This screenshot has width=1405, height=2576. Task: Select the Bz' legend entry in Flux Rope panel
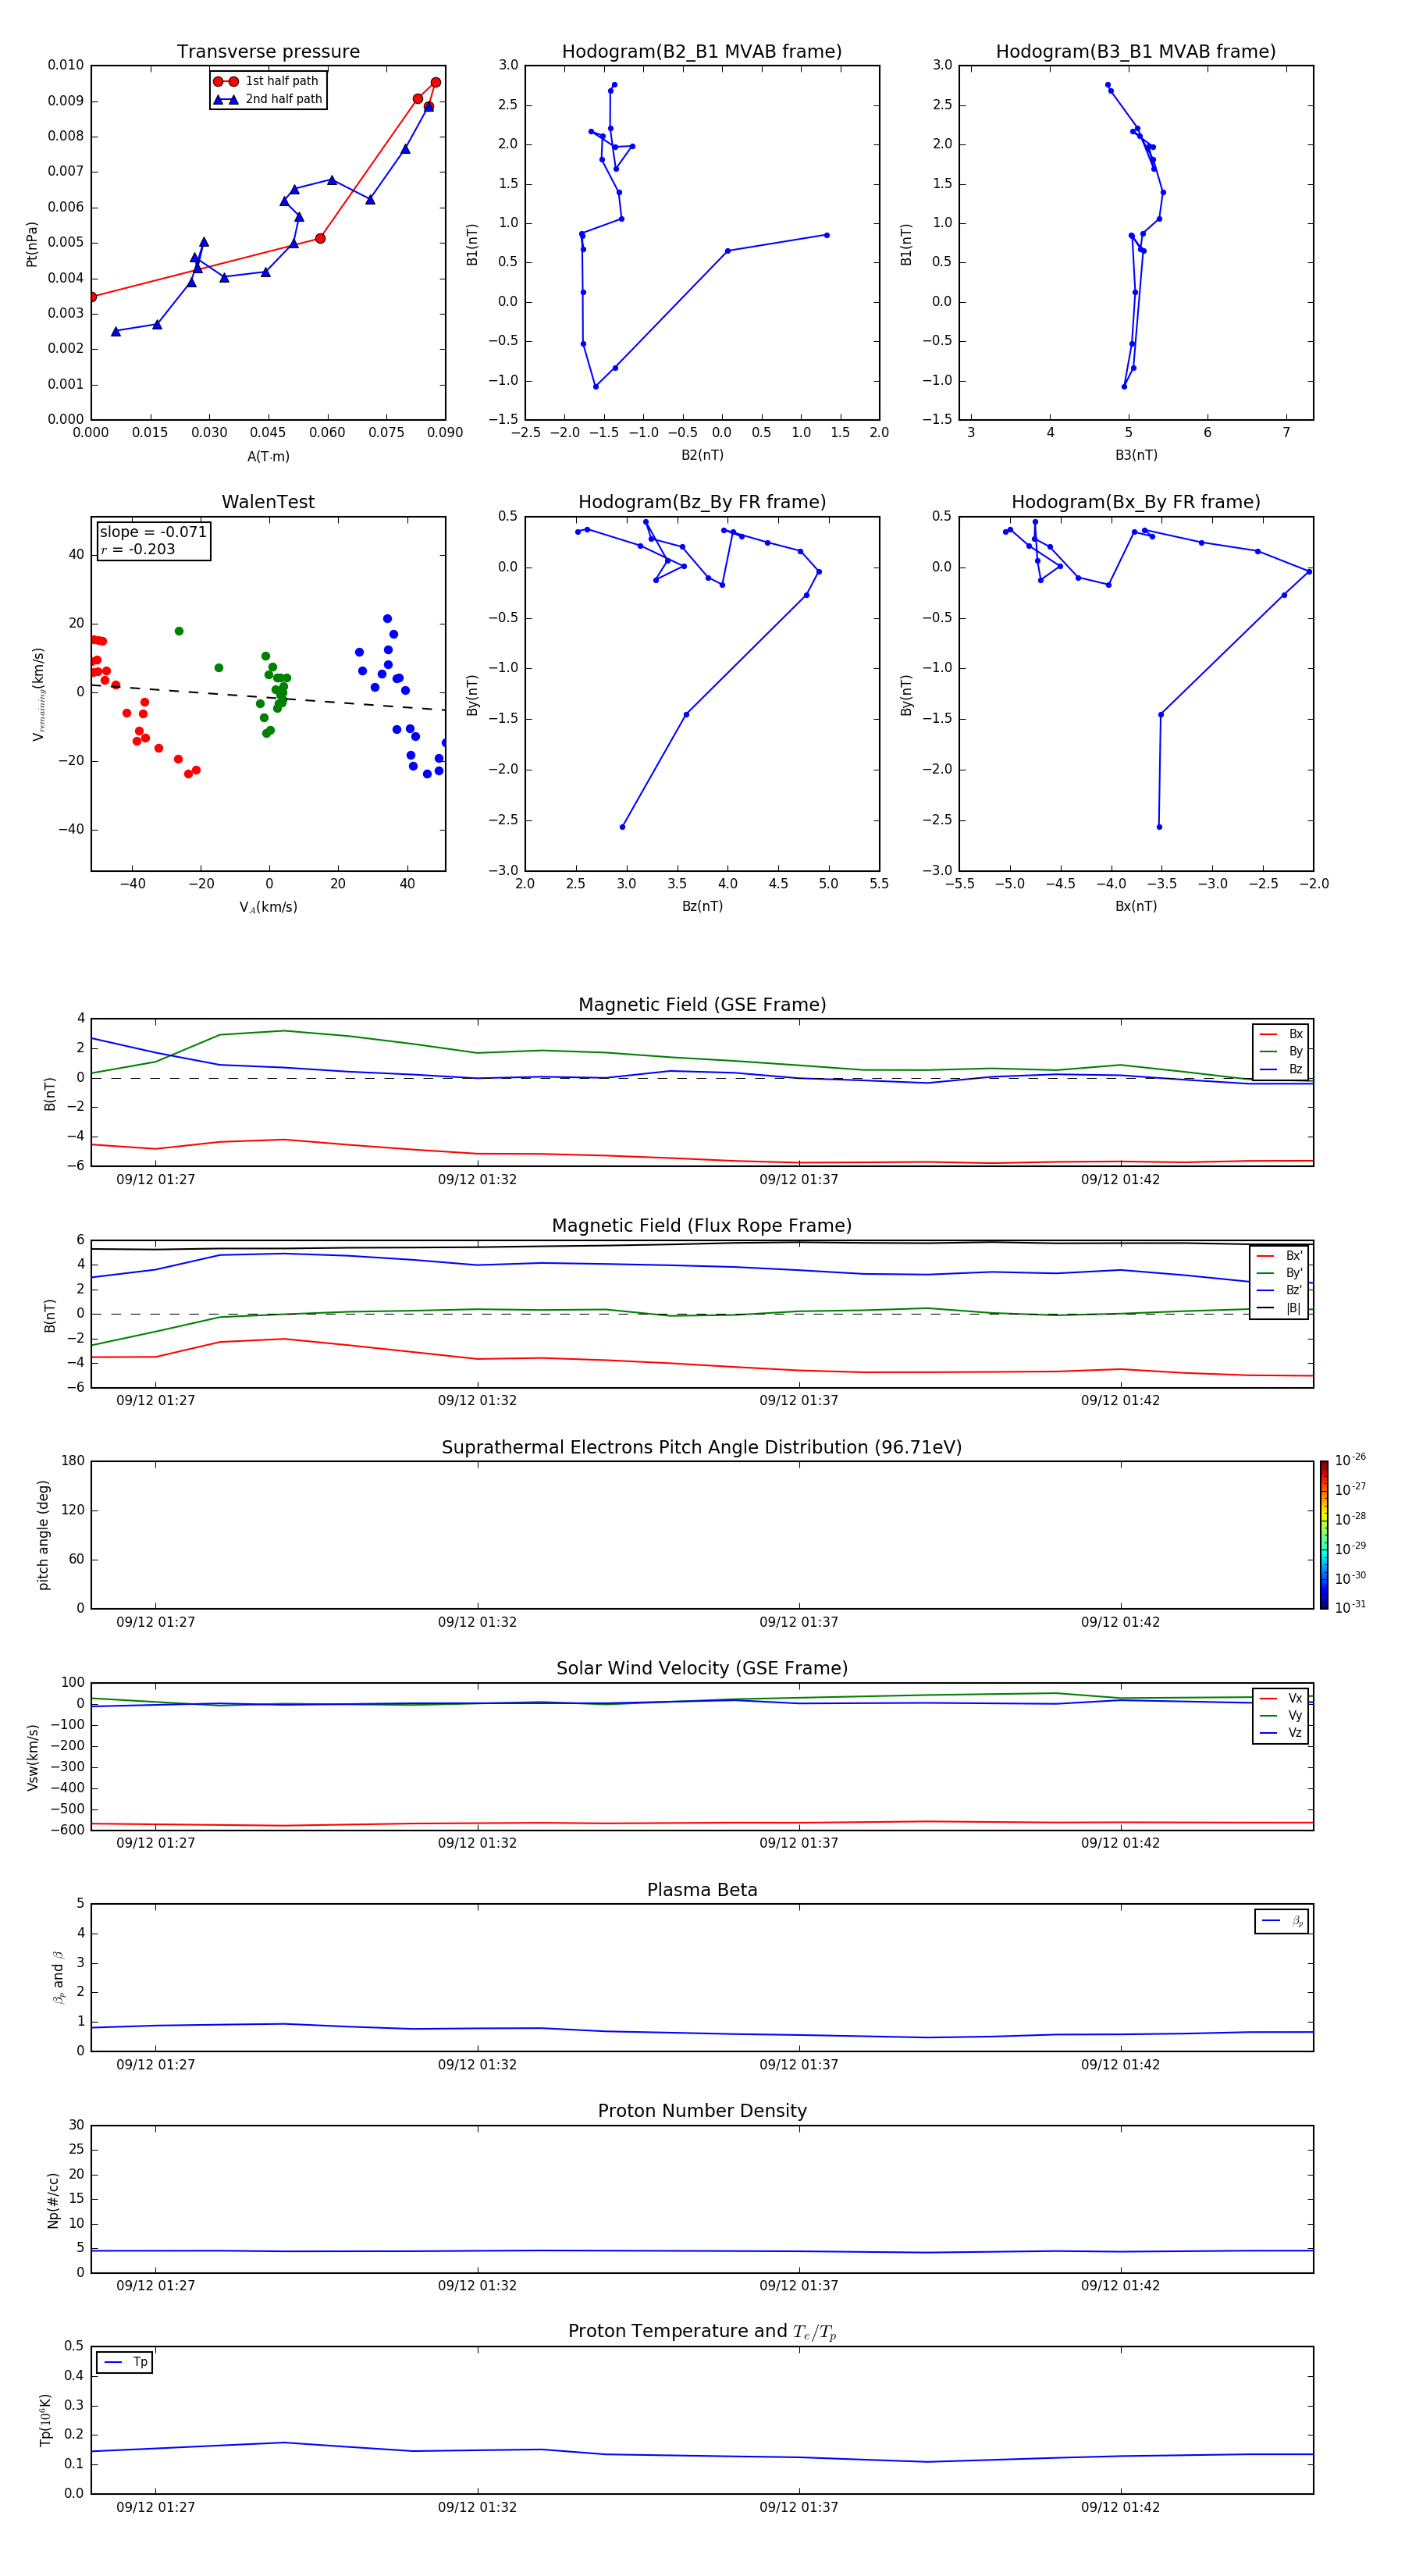[1279, 1290]
